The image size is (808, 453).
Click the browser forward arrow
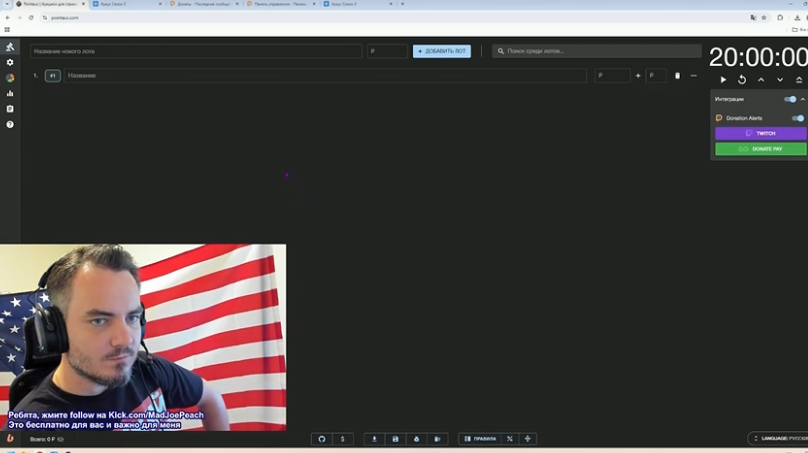coord(20,18)
